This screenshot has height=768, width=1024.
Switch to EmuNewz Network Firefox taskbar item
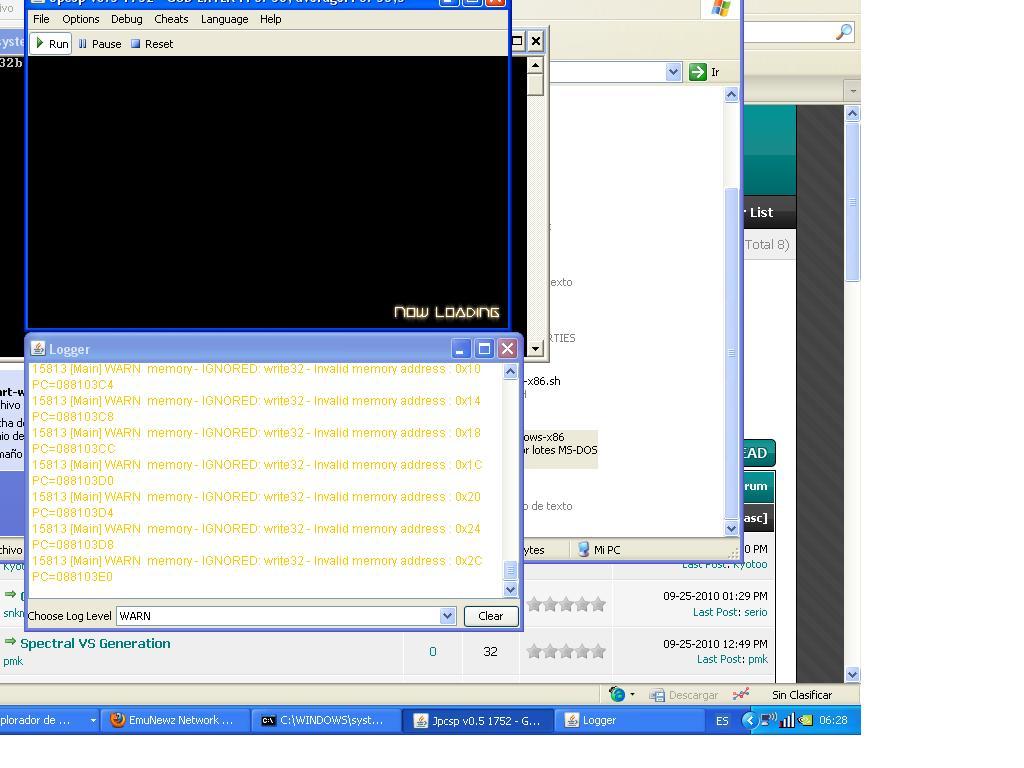[x=175, y=720]
